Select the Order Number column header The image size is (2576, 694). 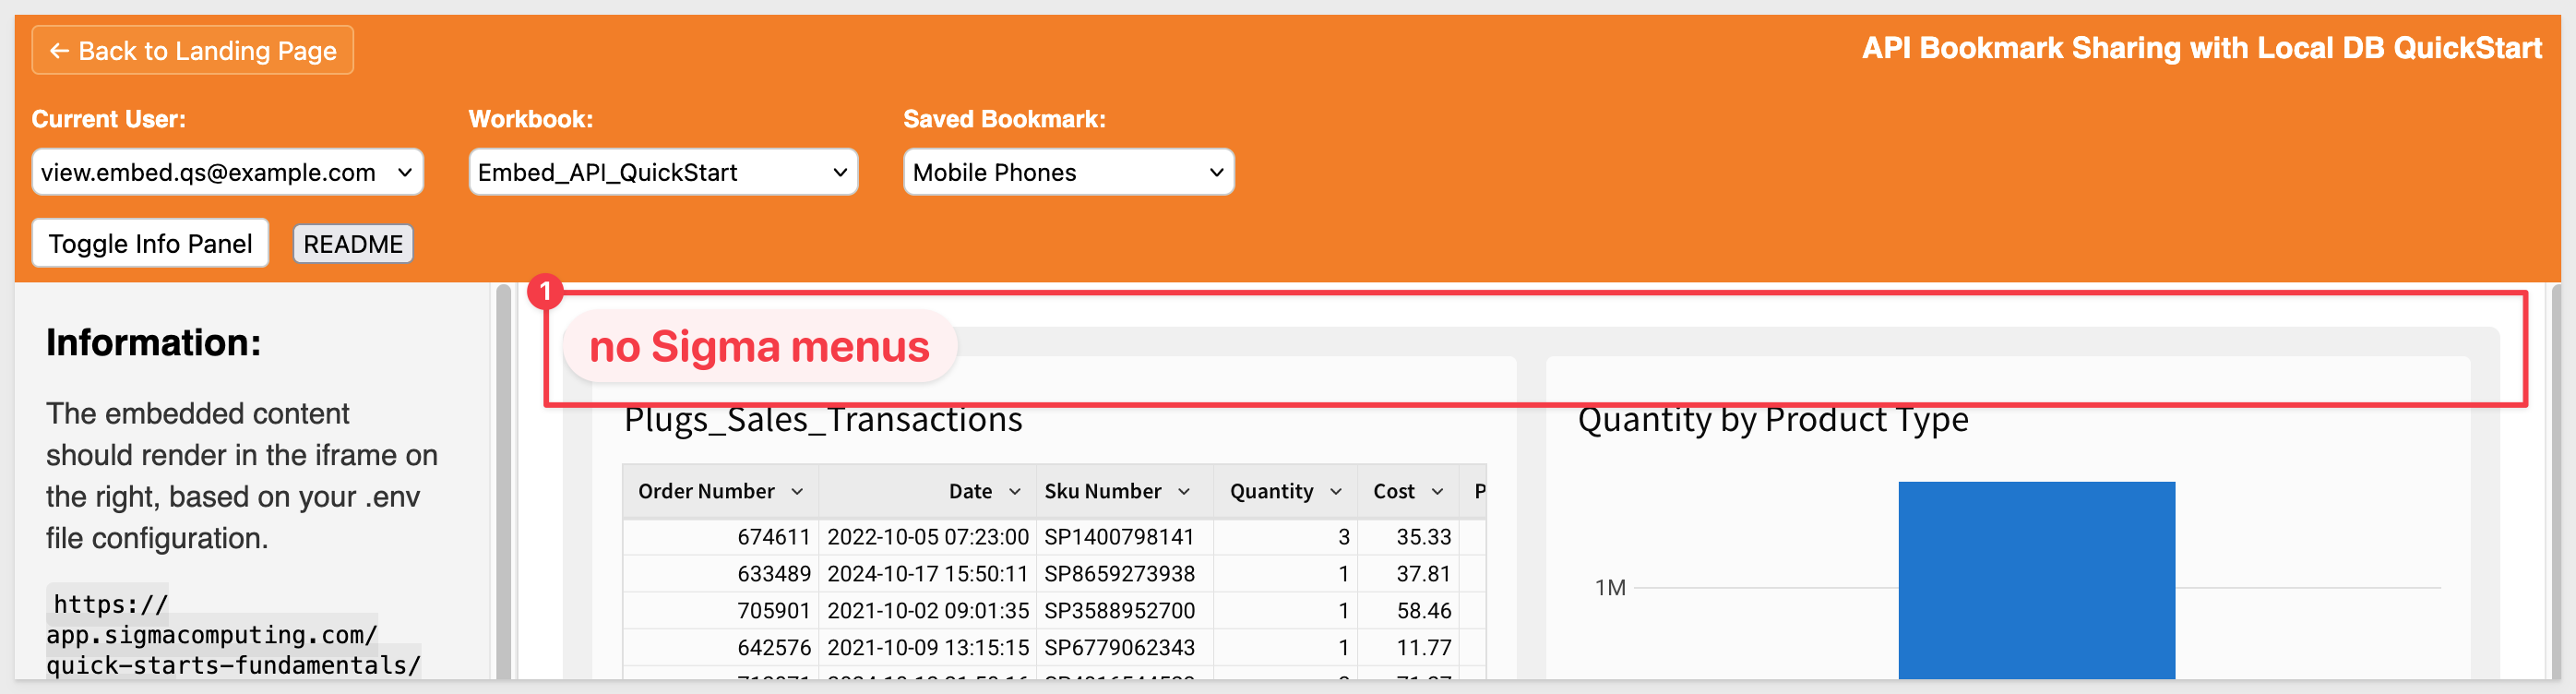(721, 491)
